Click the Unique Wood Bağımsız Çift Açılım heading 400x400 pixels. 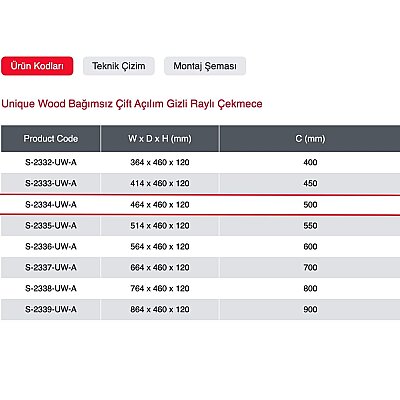[x=132, y=104]
